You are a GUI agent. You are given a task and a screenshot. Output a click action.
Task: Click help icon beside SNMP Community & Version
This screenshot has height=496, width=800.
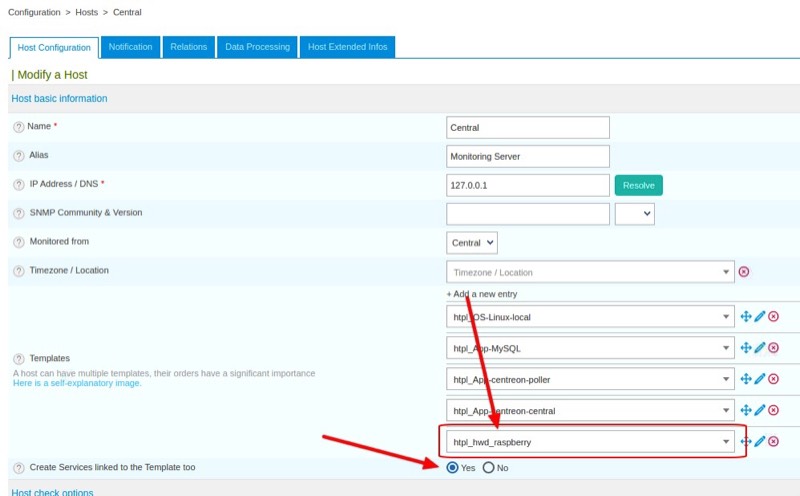point(18,213)
